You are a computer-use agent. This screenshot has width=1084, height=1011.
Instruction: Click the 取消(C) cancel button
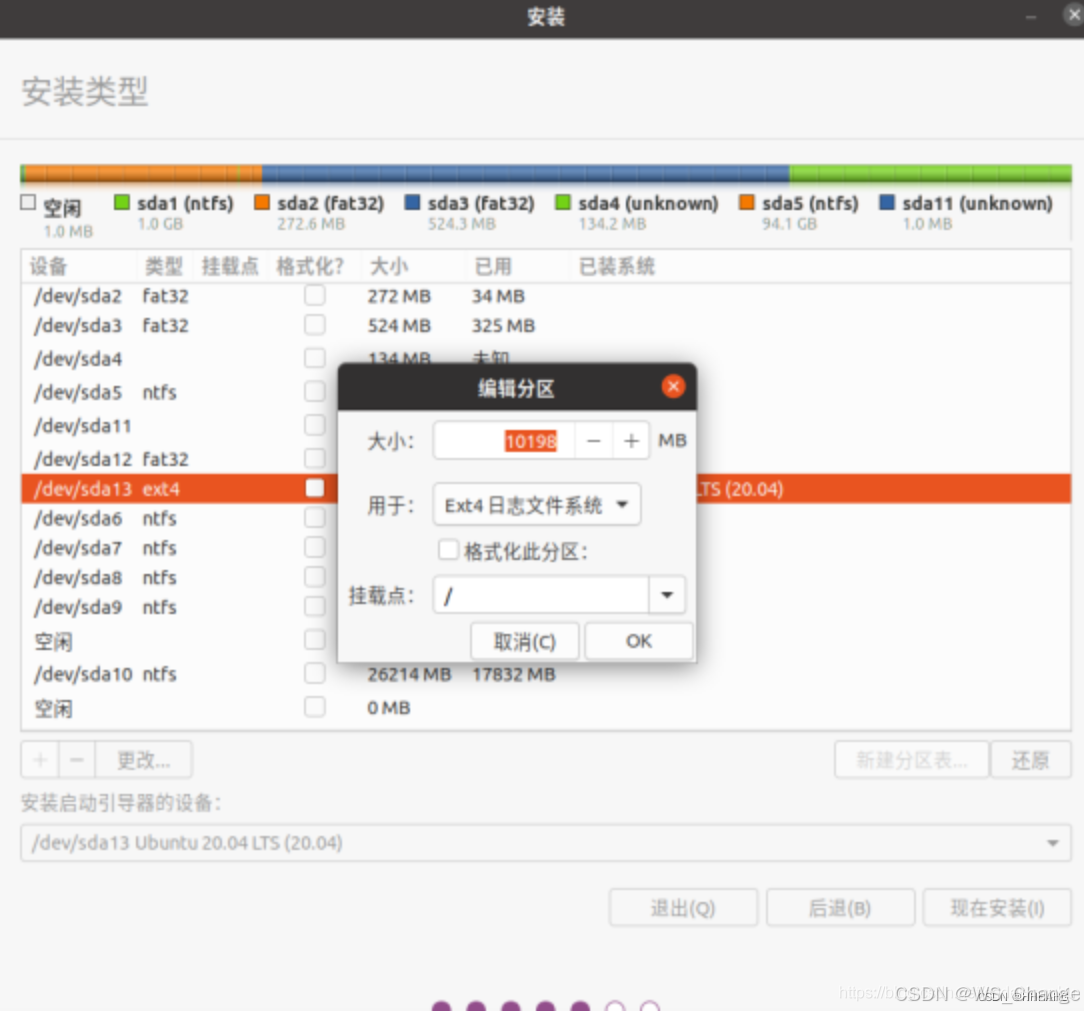525,641
